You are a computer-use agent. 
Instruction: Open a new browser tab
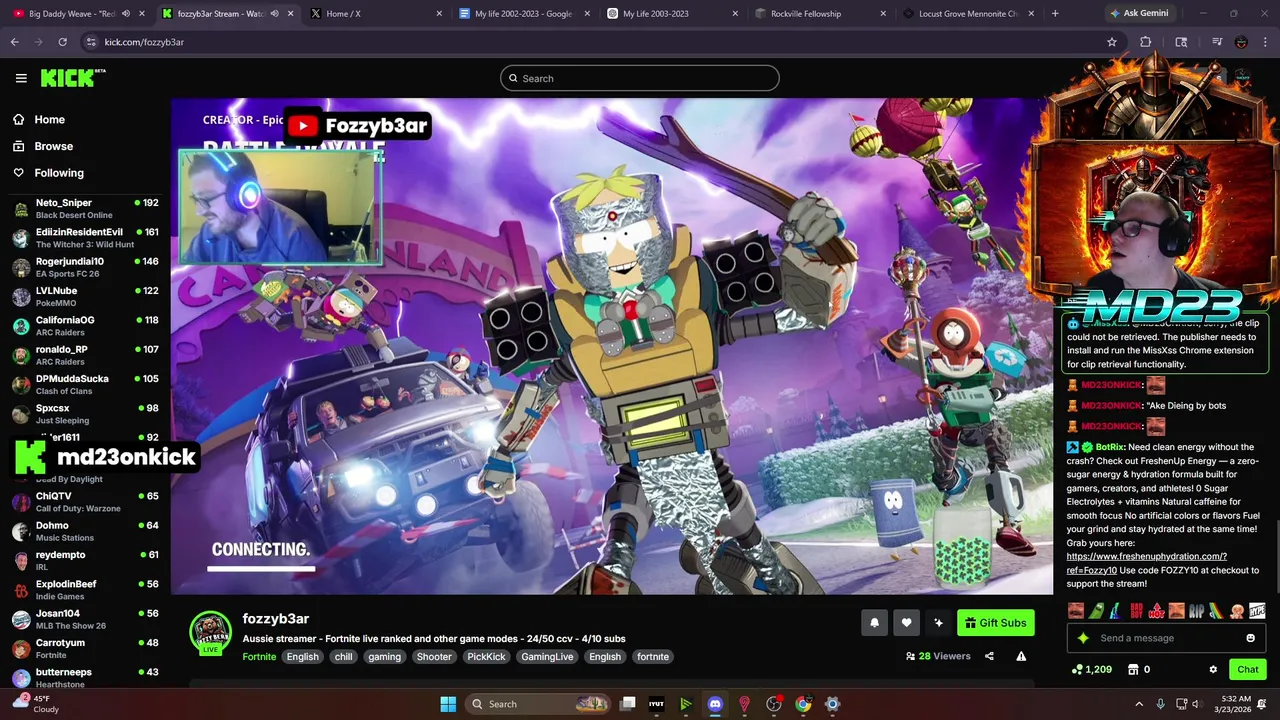pos(1055,14)
